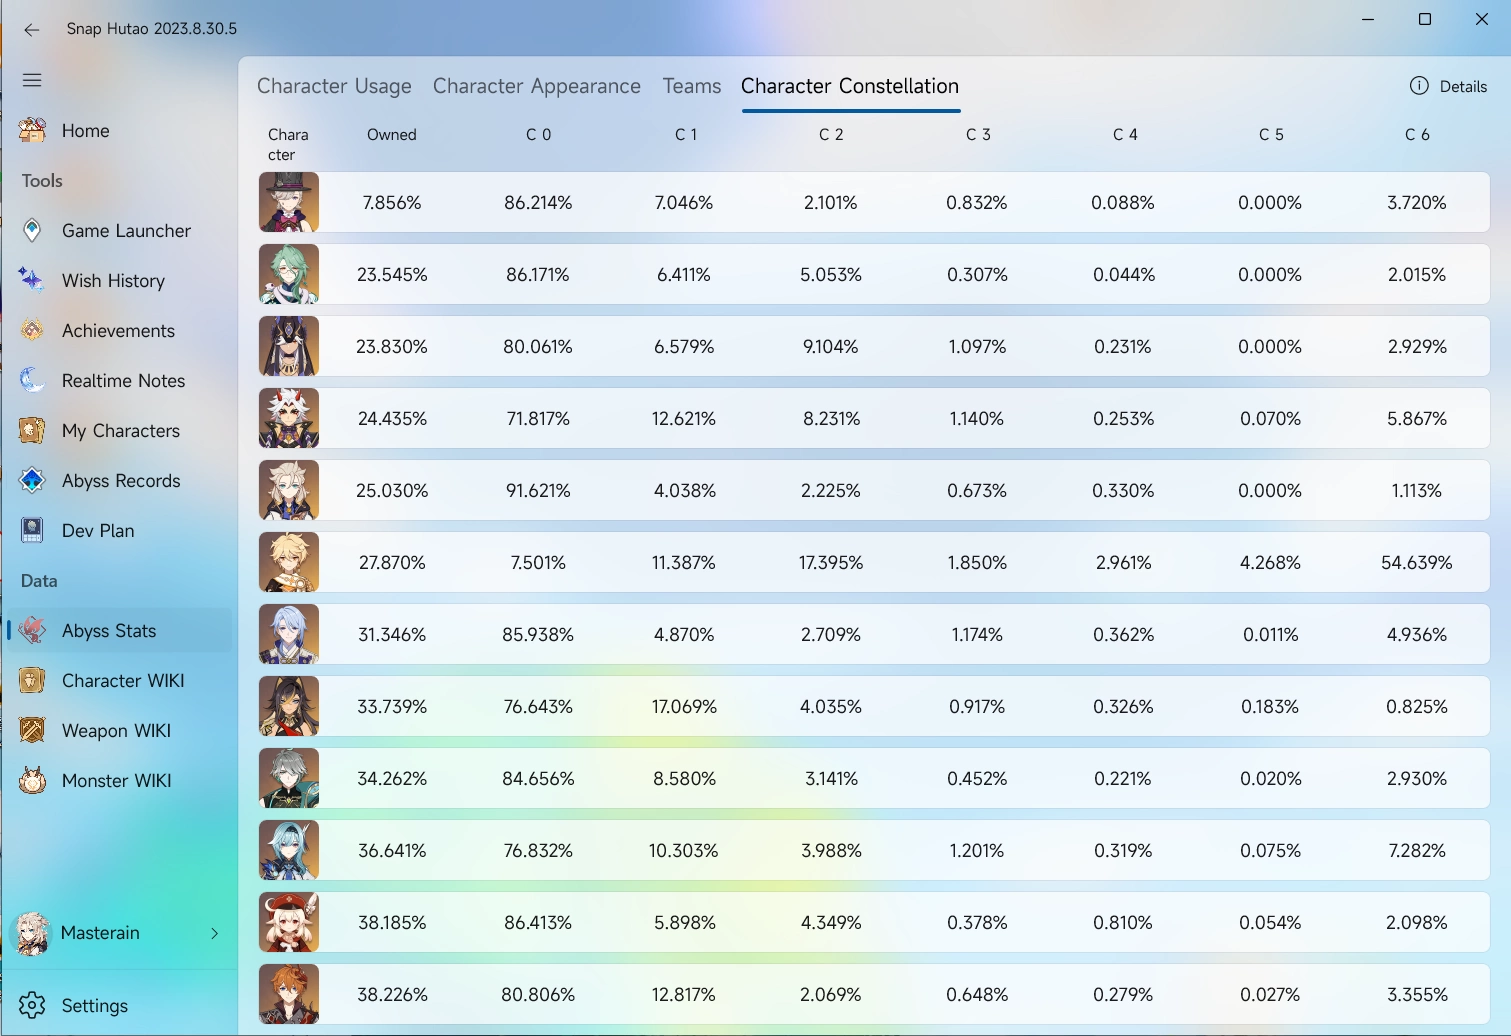Viewport: 1511px width, 1036px height.
Task: Click the C 6 column header
Action: [x=1417, y=135]
